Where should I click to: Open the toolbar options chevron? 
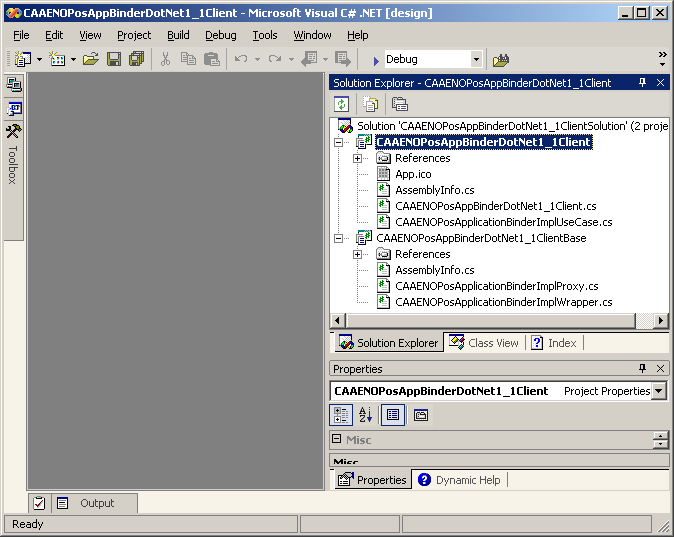tap(662, 59)
